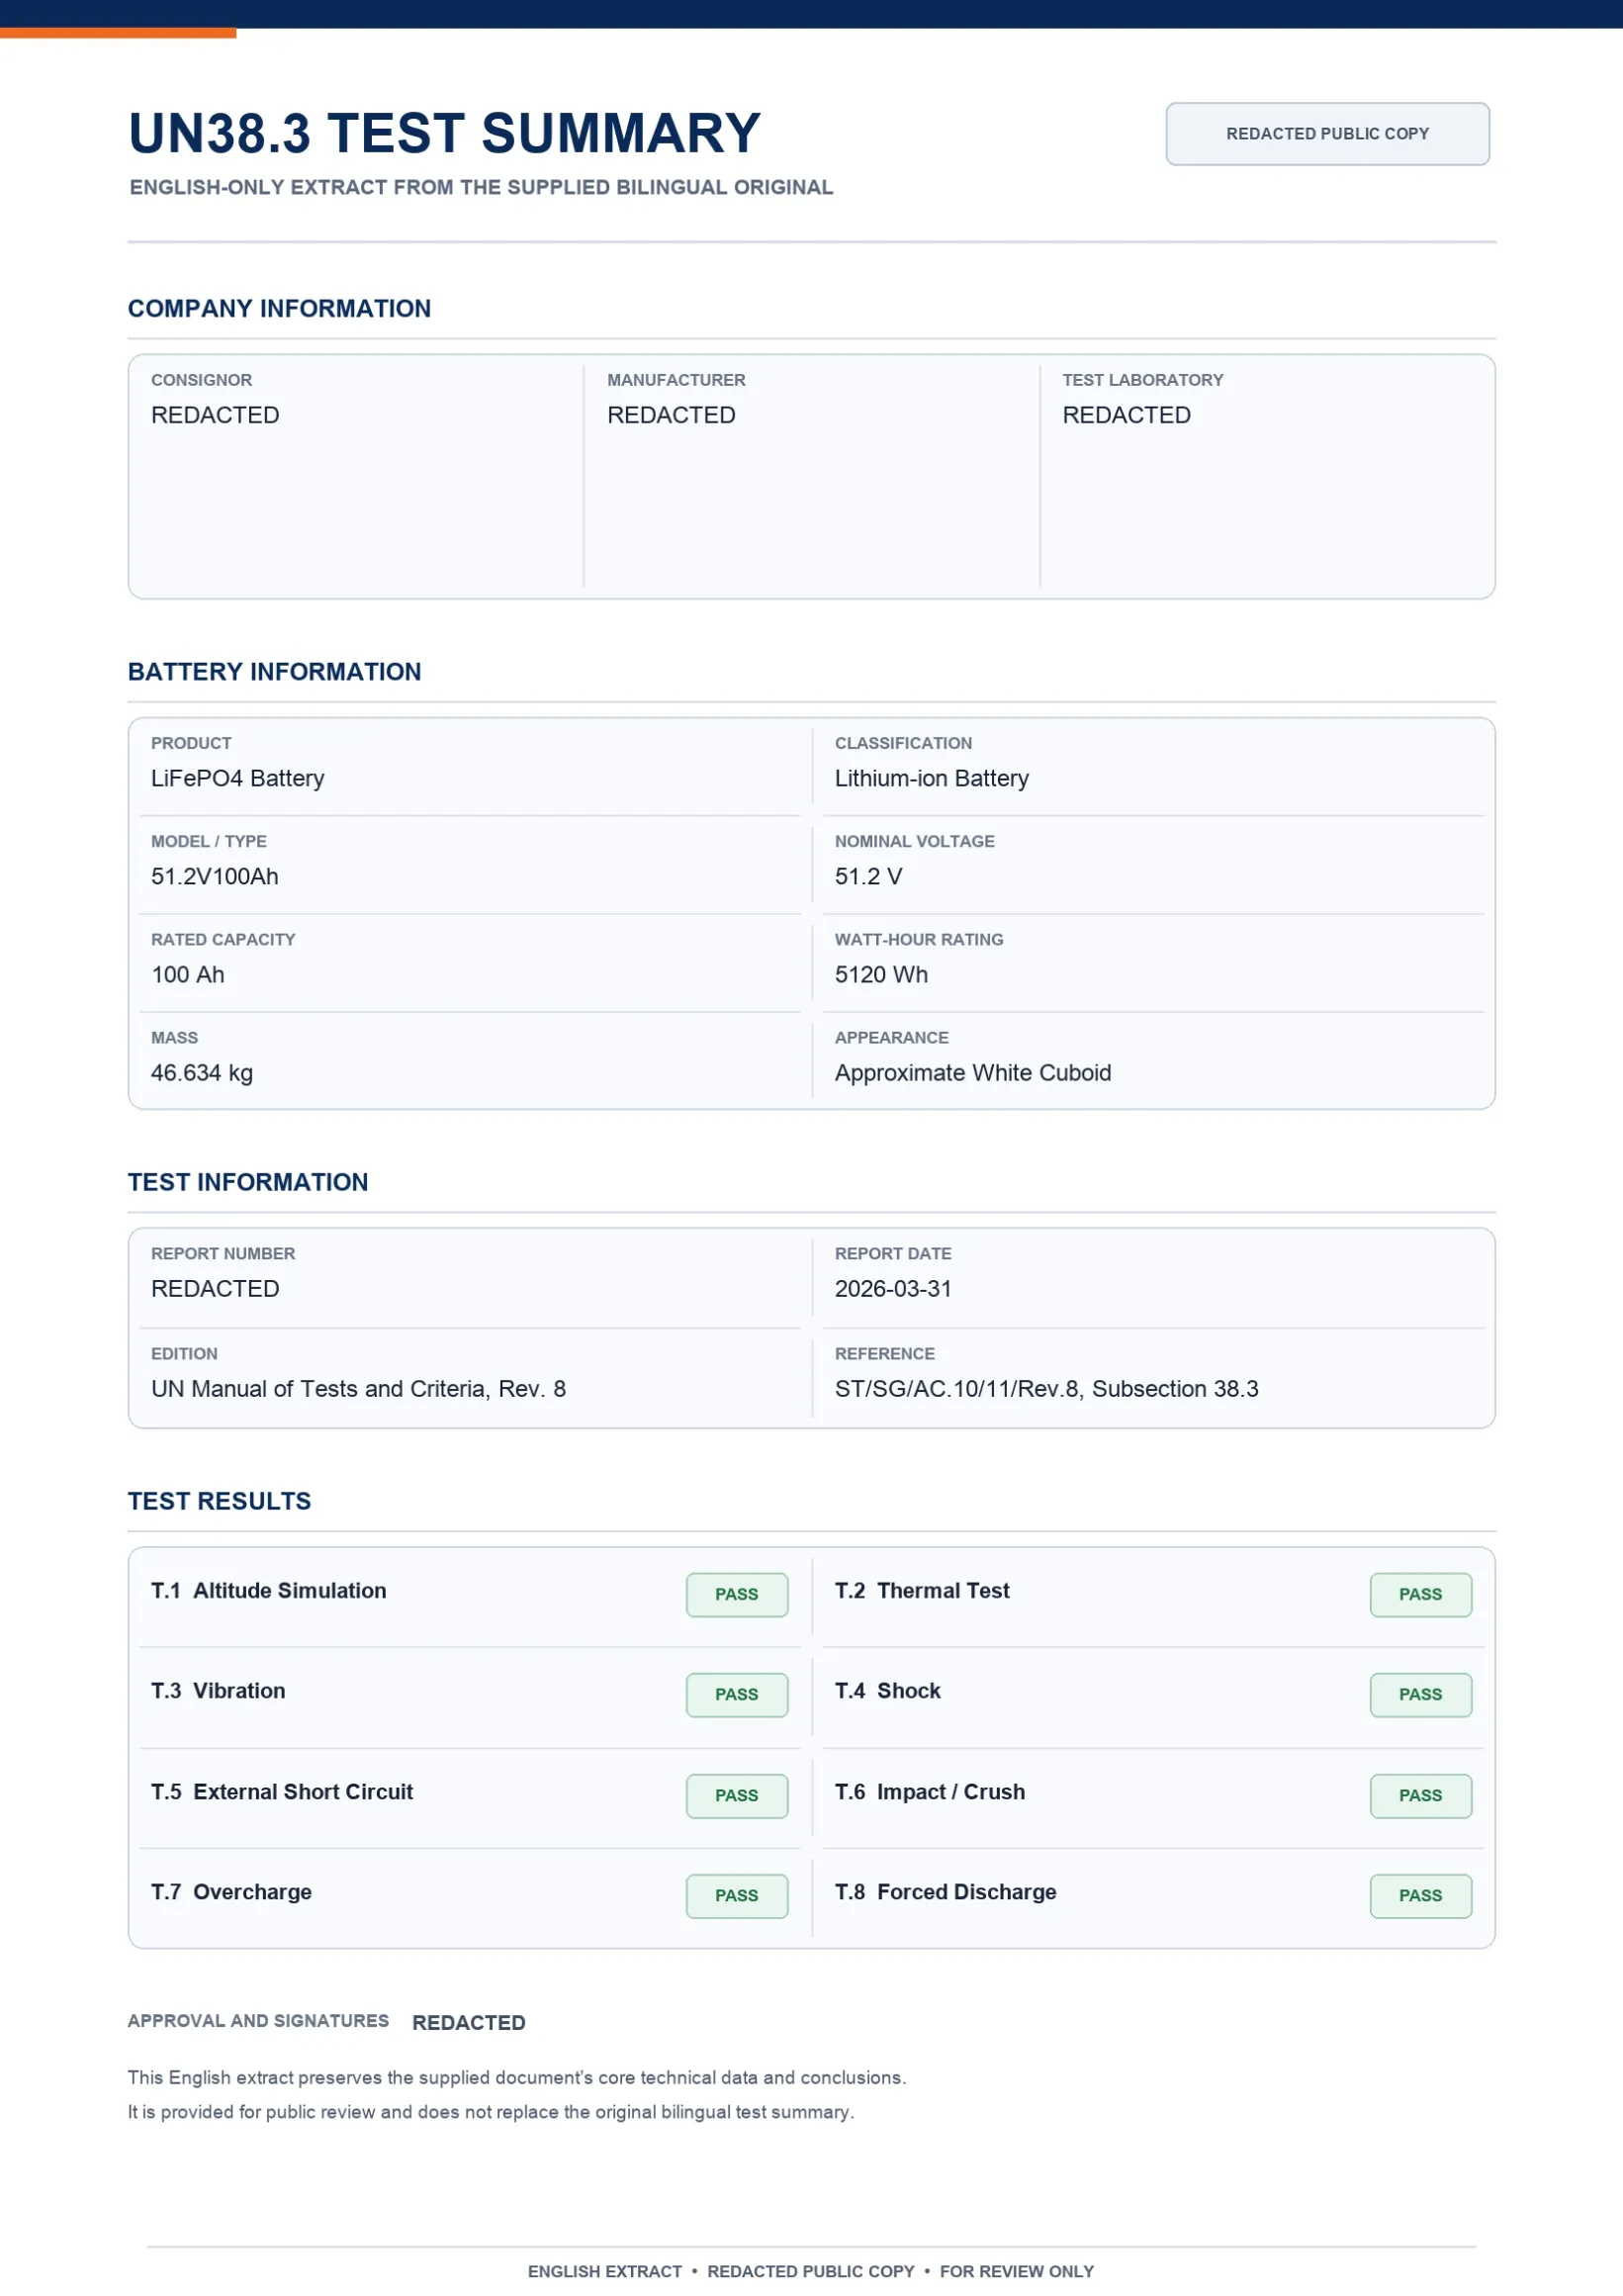The image size is (1623, 2296).
Task: Select the Consignor REDACTED value
Action: click(x=215, y=415)
